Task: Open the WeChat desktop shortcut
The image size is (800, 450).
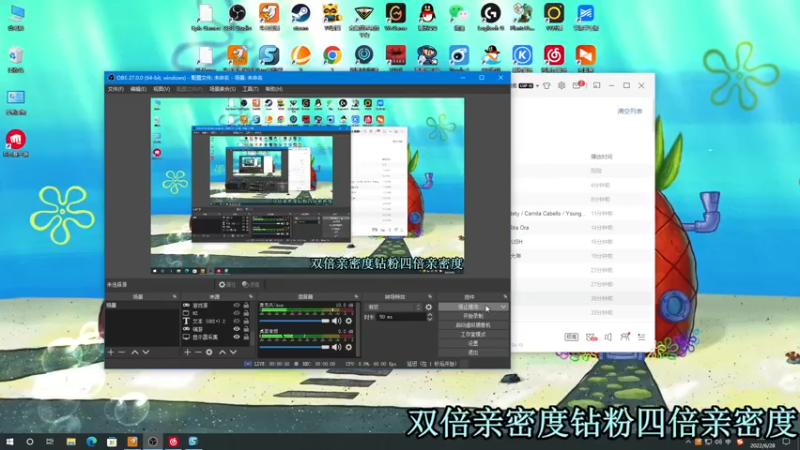Action: tap(459, 17)
